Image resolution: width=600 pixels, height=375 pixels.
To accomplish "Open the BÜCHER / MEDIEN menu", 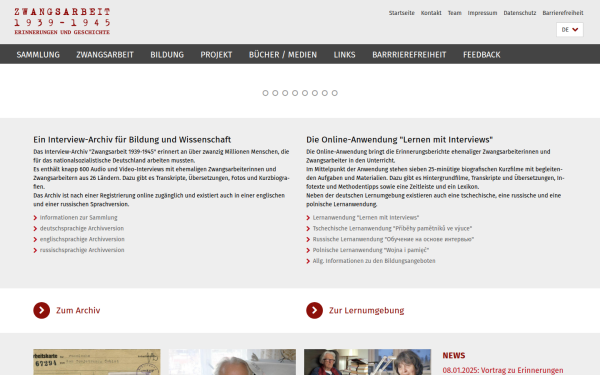I will [x=283, y=55].
